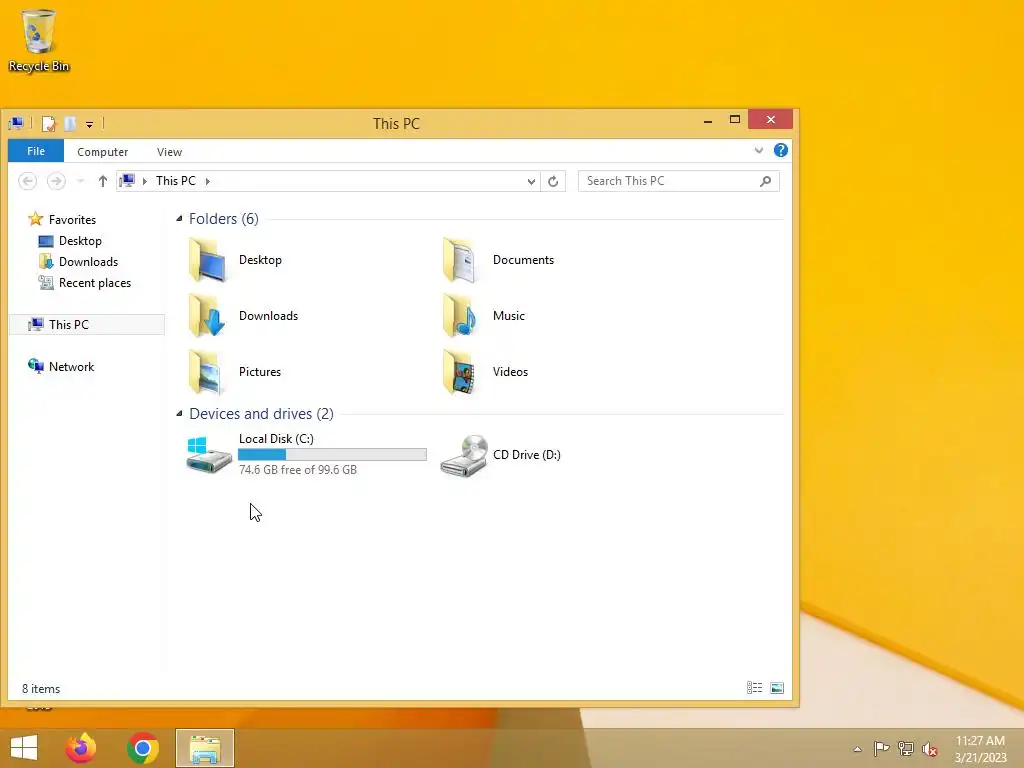
Task: Click the "Folders (6)" header text
Action: coord(223,219)
